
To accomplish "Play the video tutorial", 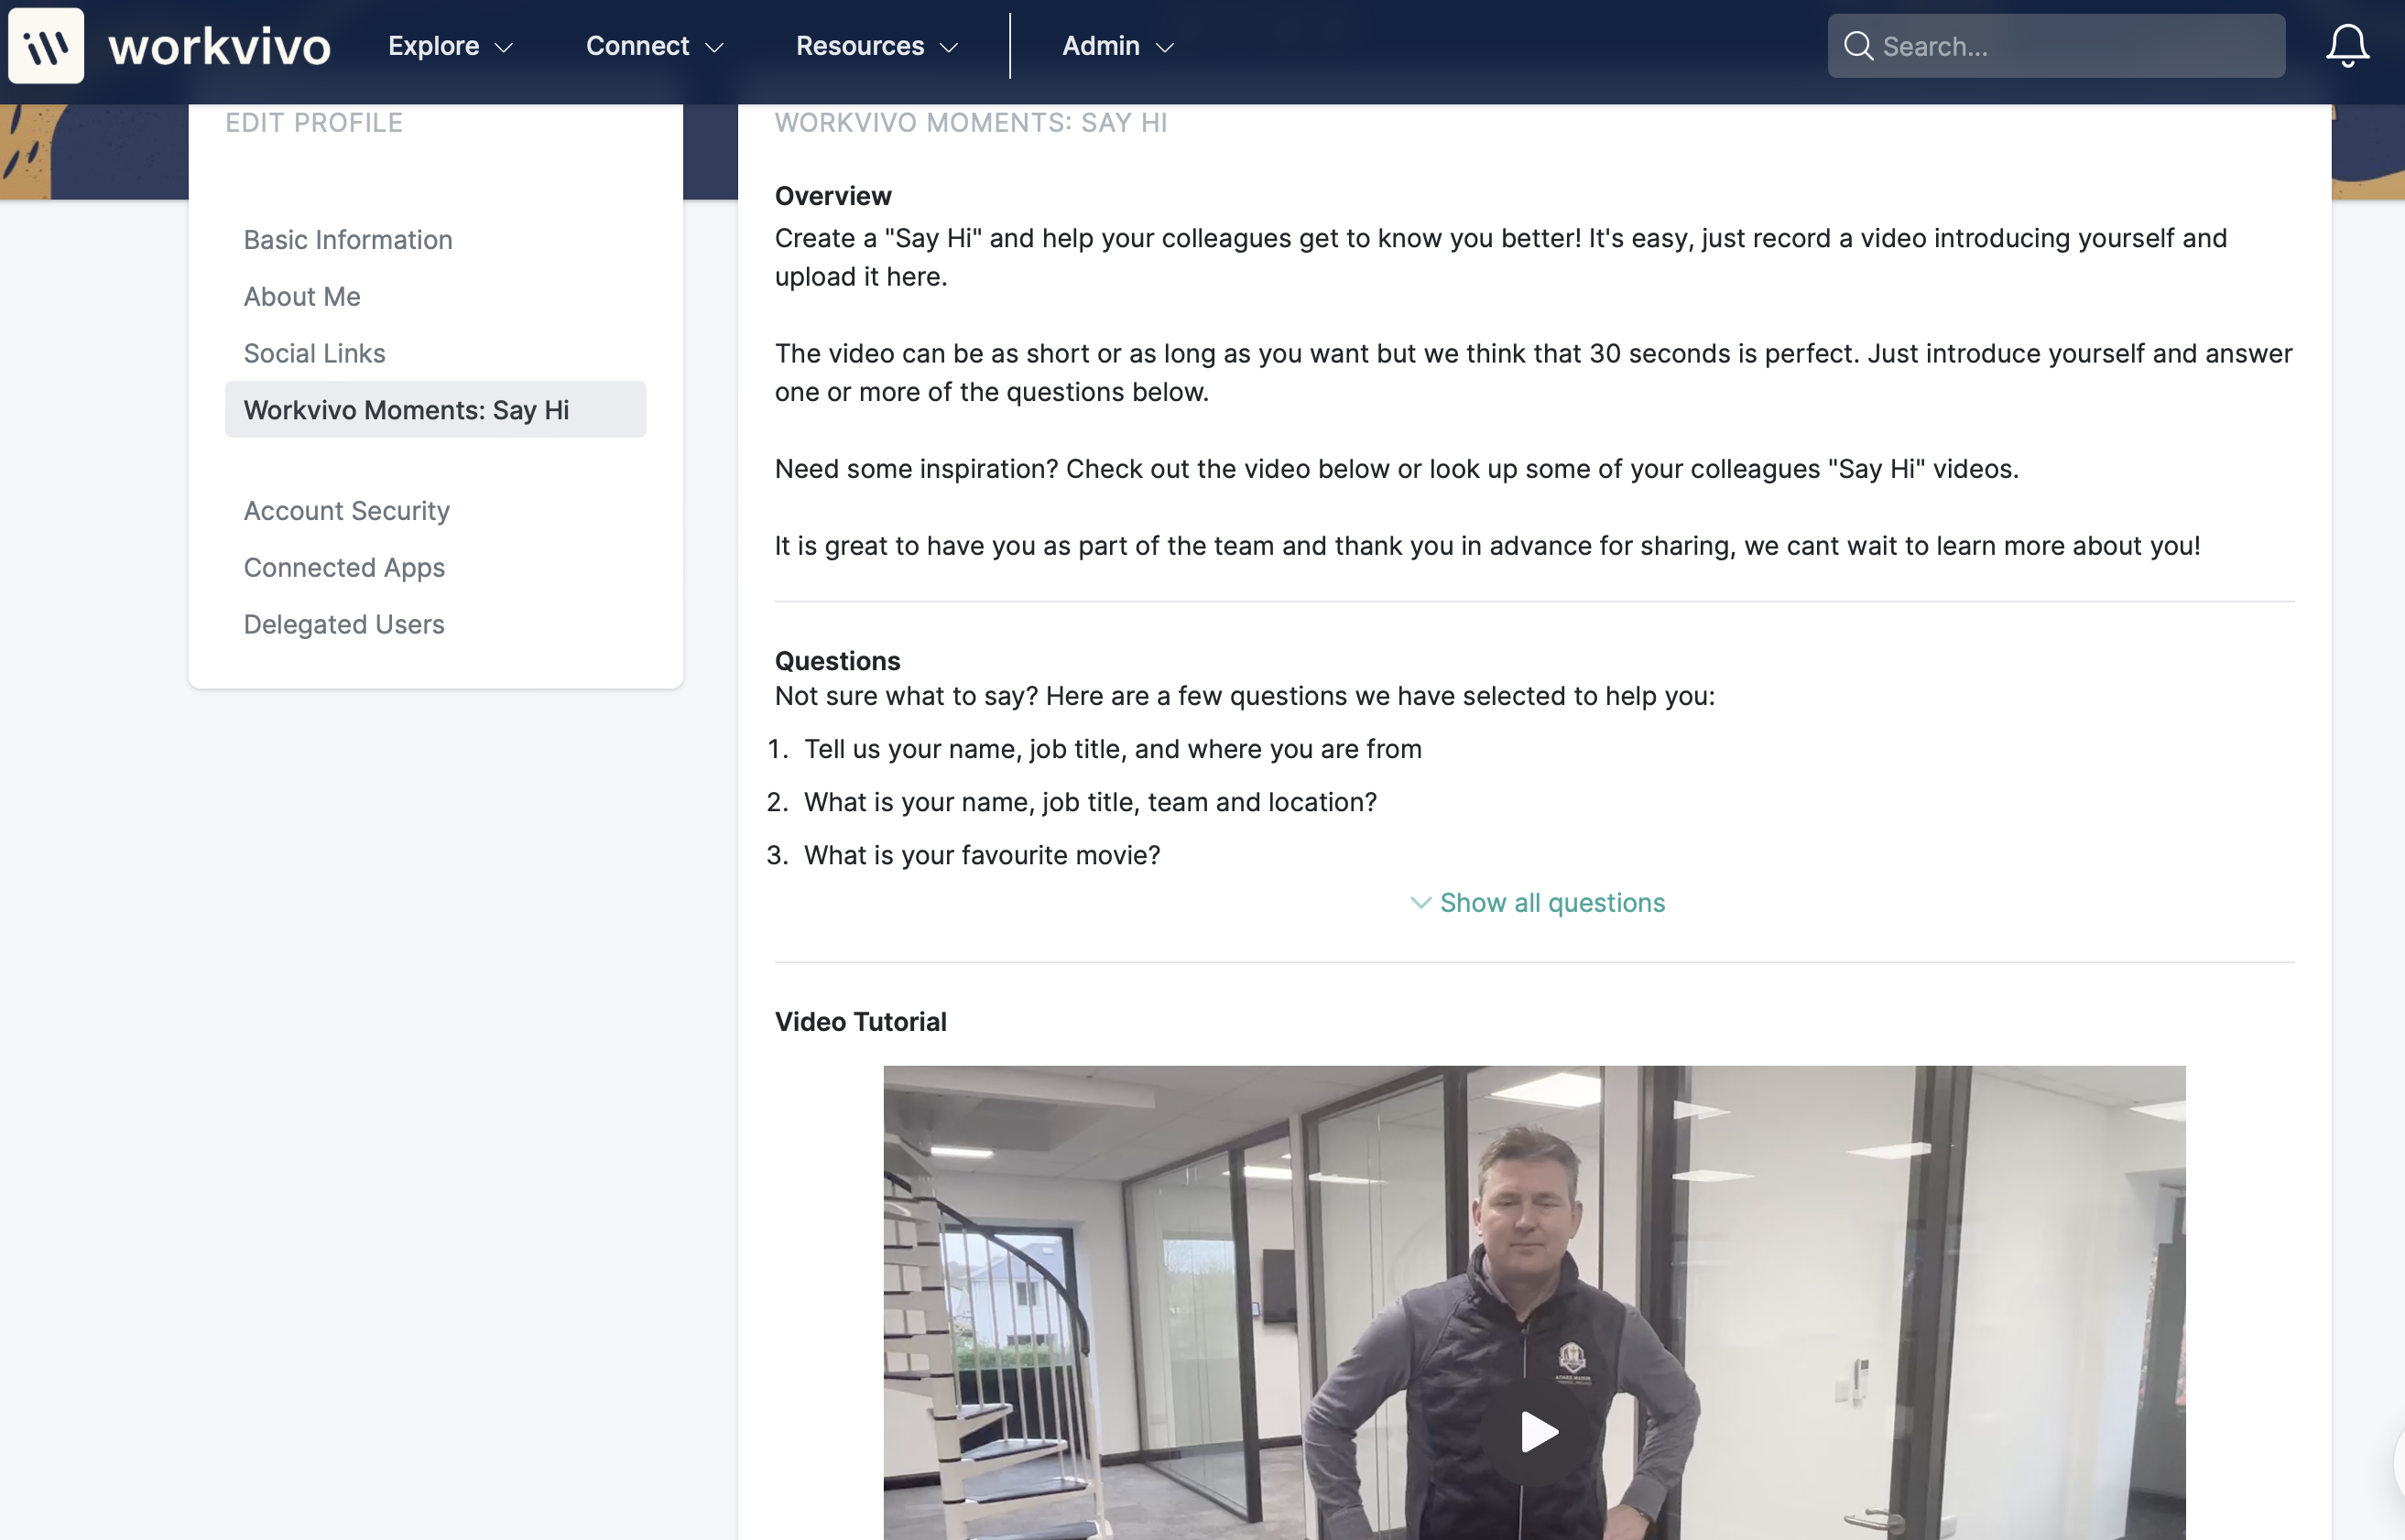I will point(1538,1432).
